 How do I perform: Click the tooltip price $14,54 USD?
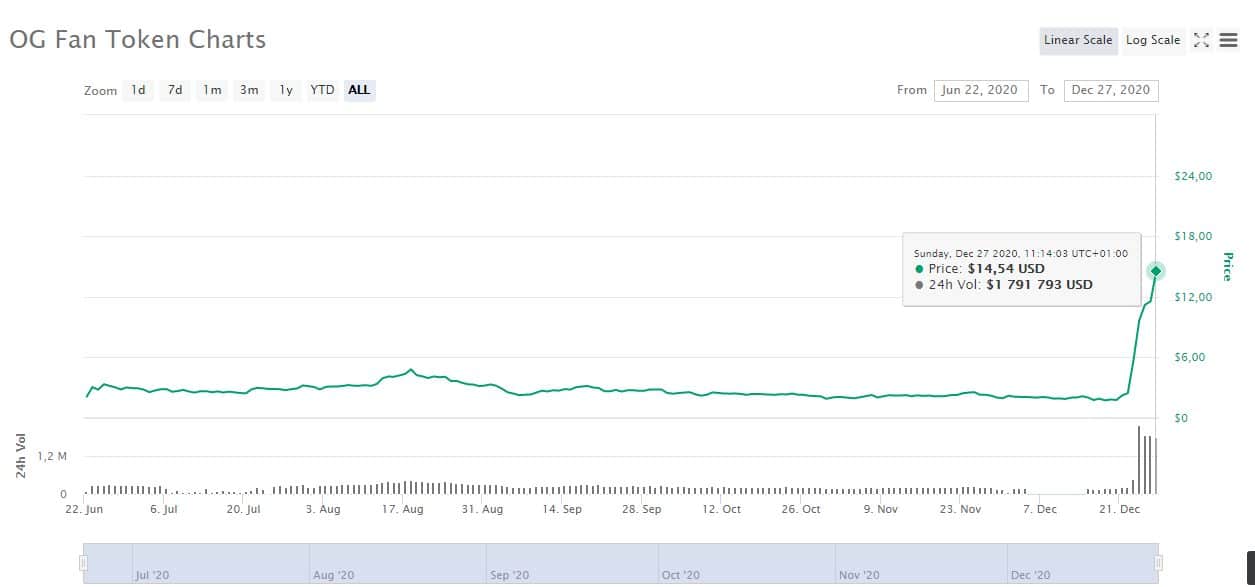pyautogui.click(x=1006, y=269)
